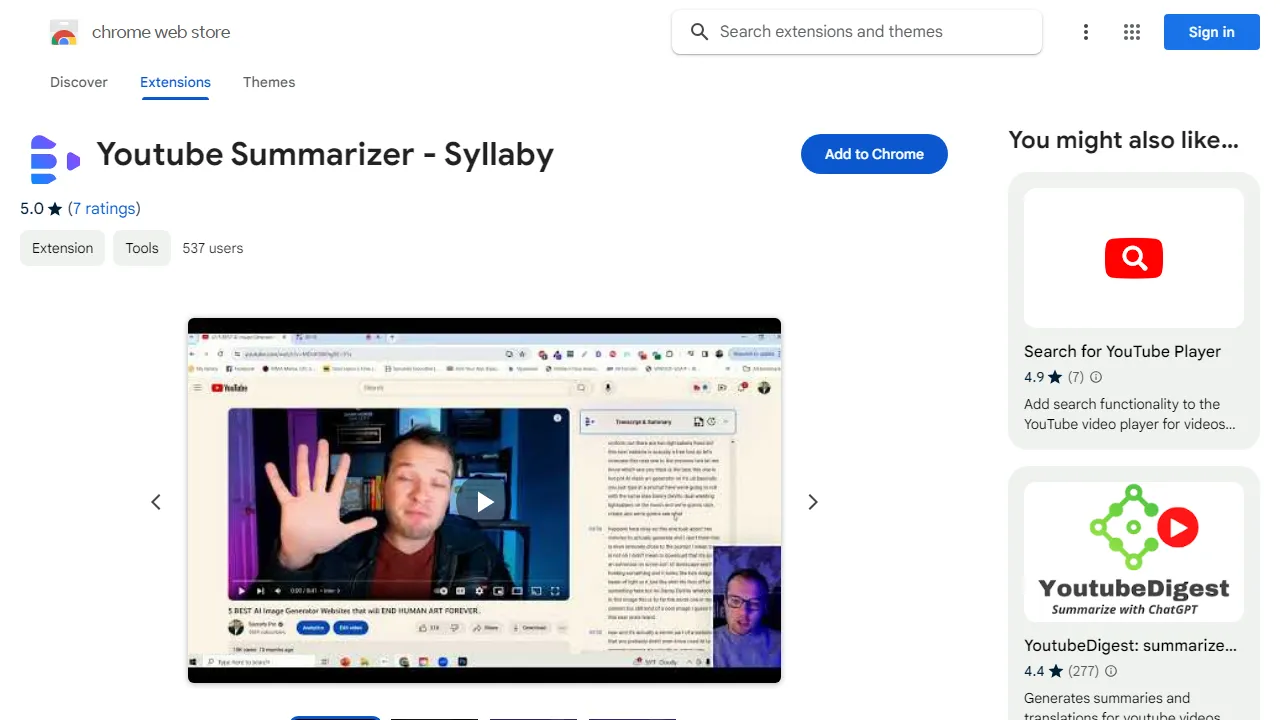The height and width of the screenshot is (720, 1280).
Task: Play the preview video
Action: (x=485, y=502)
